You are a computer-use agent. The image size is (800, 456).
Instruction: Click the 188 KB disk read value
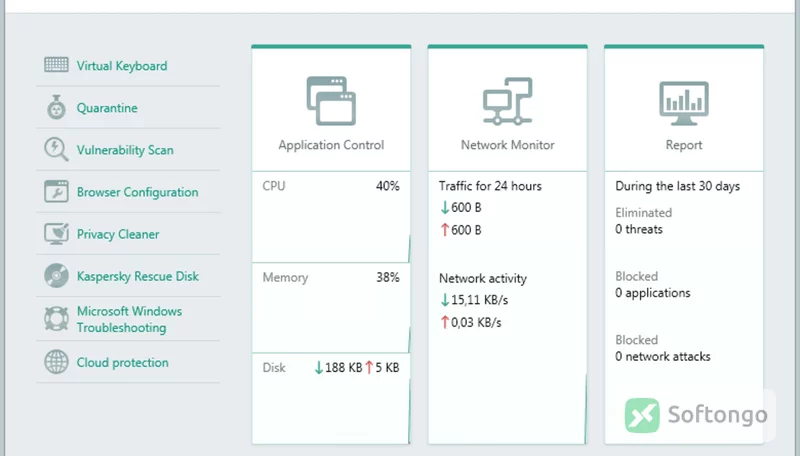pos(343,368)
